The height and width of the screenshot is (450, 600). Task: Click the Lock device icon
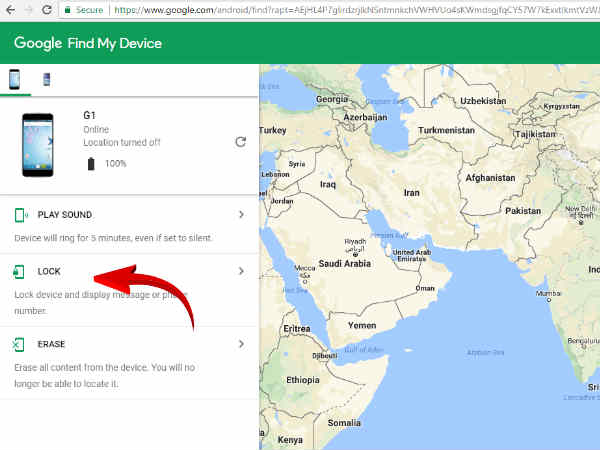tap(19, 272)
